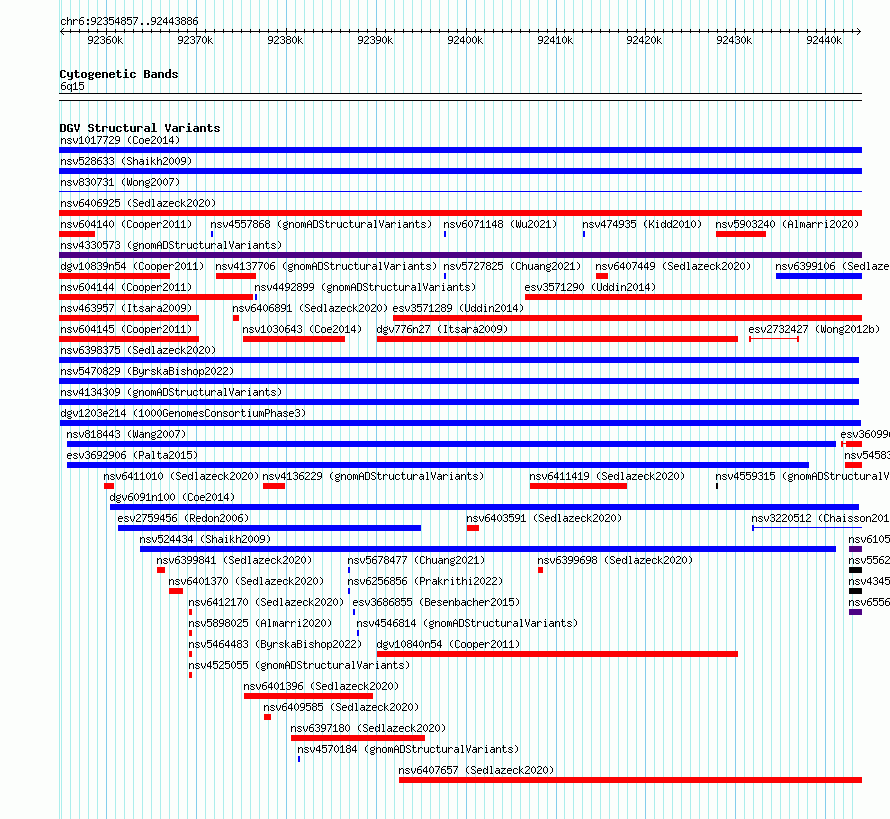Select the nsv818443 (Wang2007) label
The height and width of the screenshot is (819, 890).
pos(126,434)
